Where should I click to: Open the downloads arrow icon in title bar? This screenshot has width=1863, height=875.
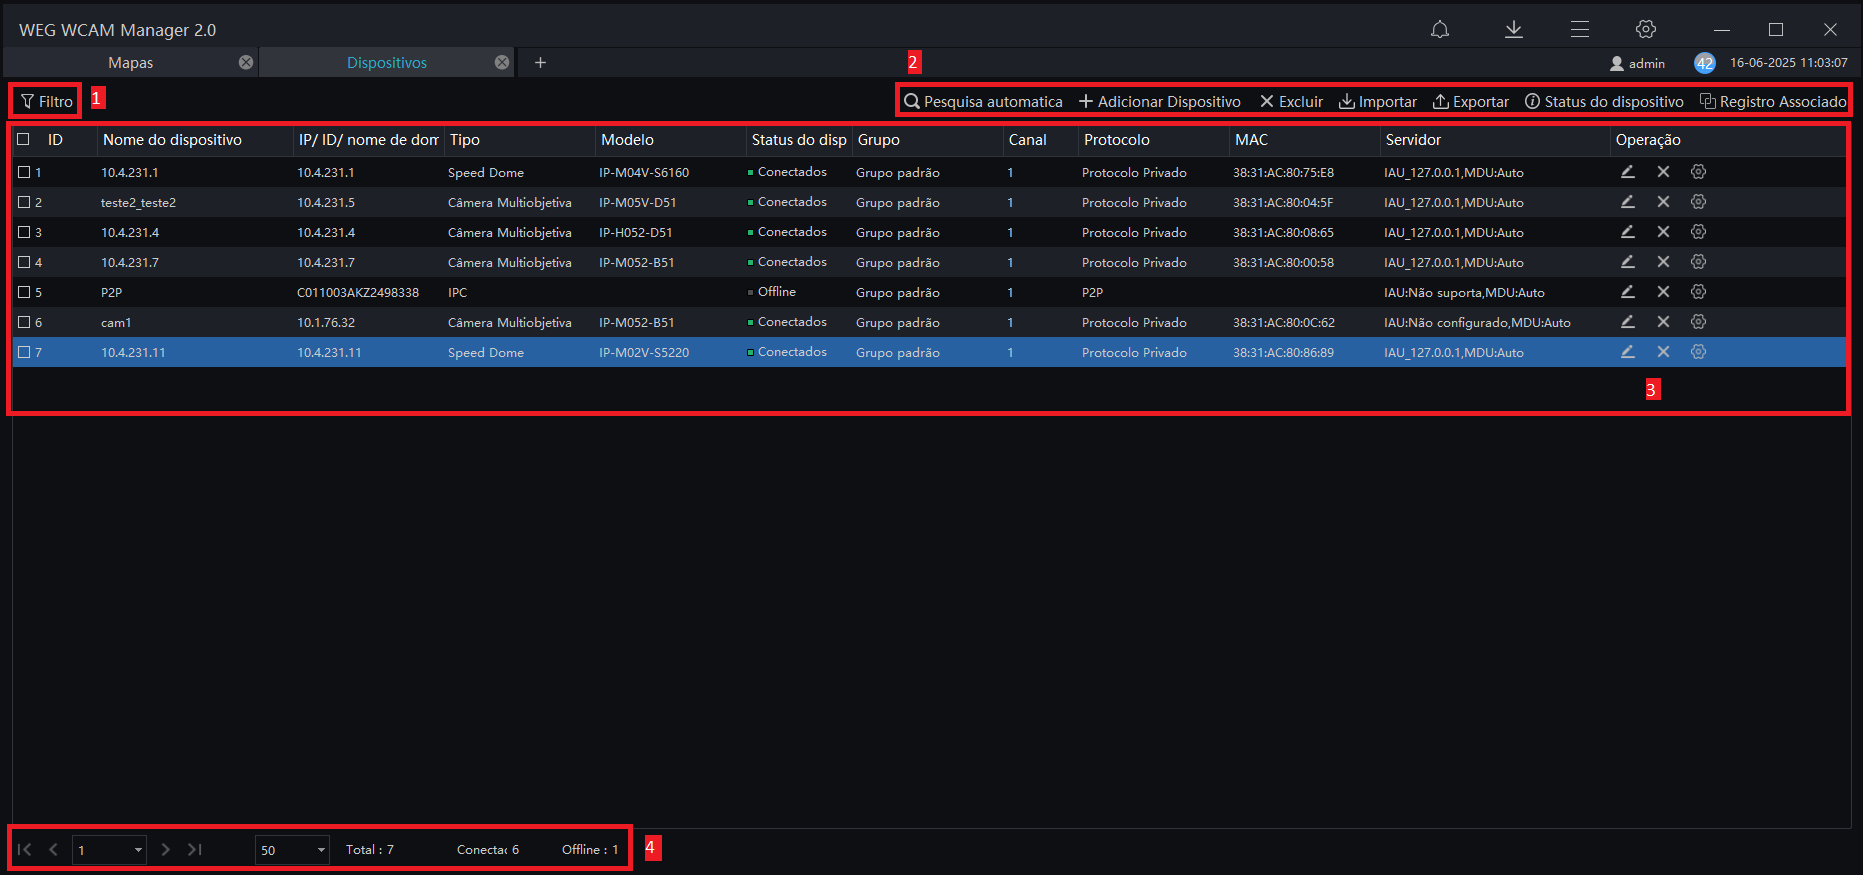(1514, 29)
